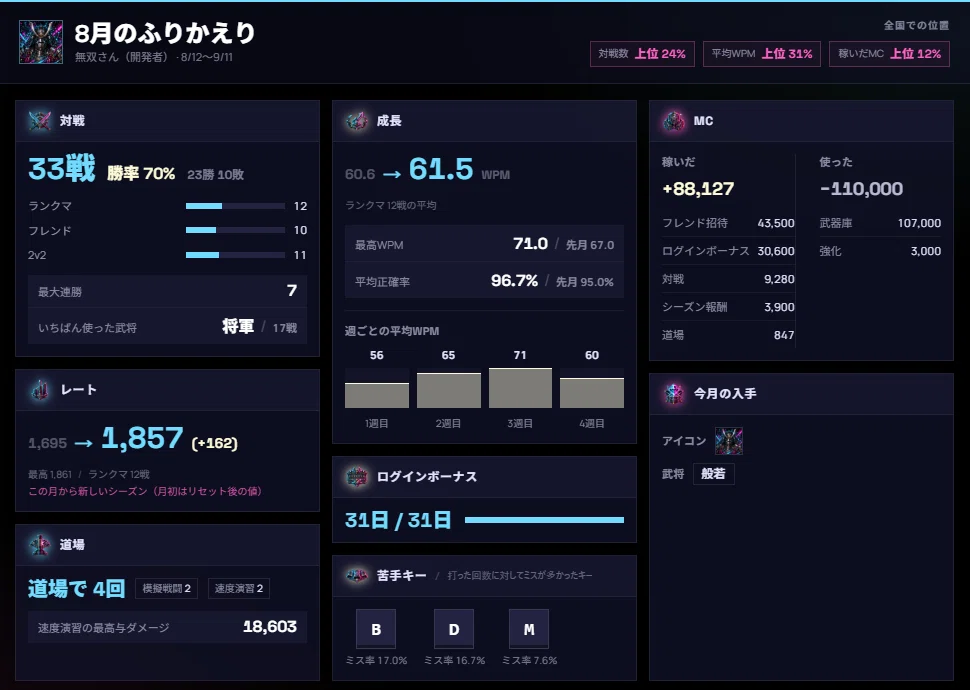Click the 最高WPM row
The image size is (970, 690).
tap(484, 244)
